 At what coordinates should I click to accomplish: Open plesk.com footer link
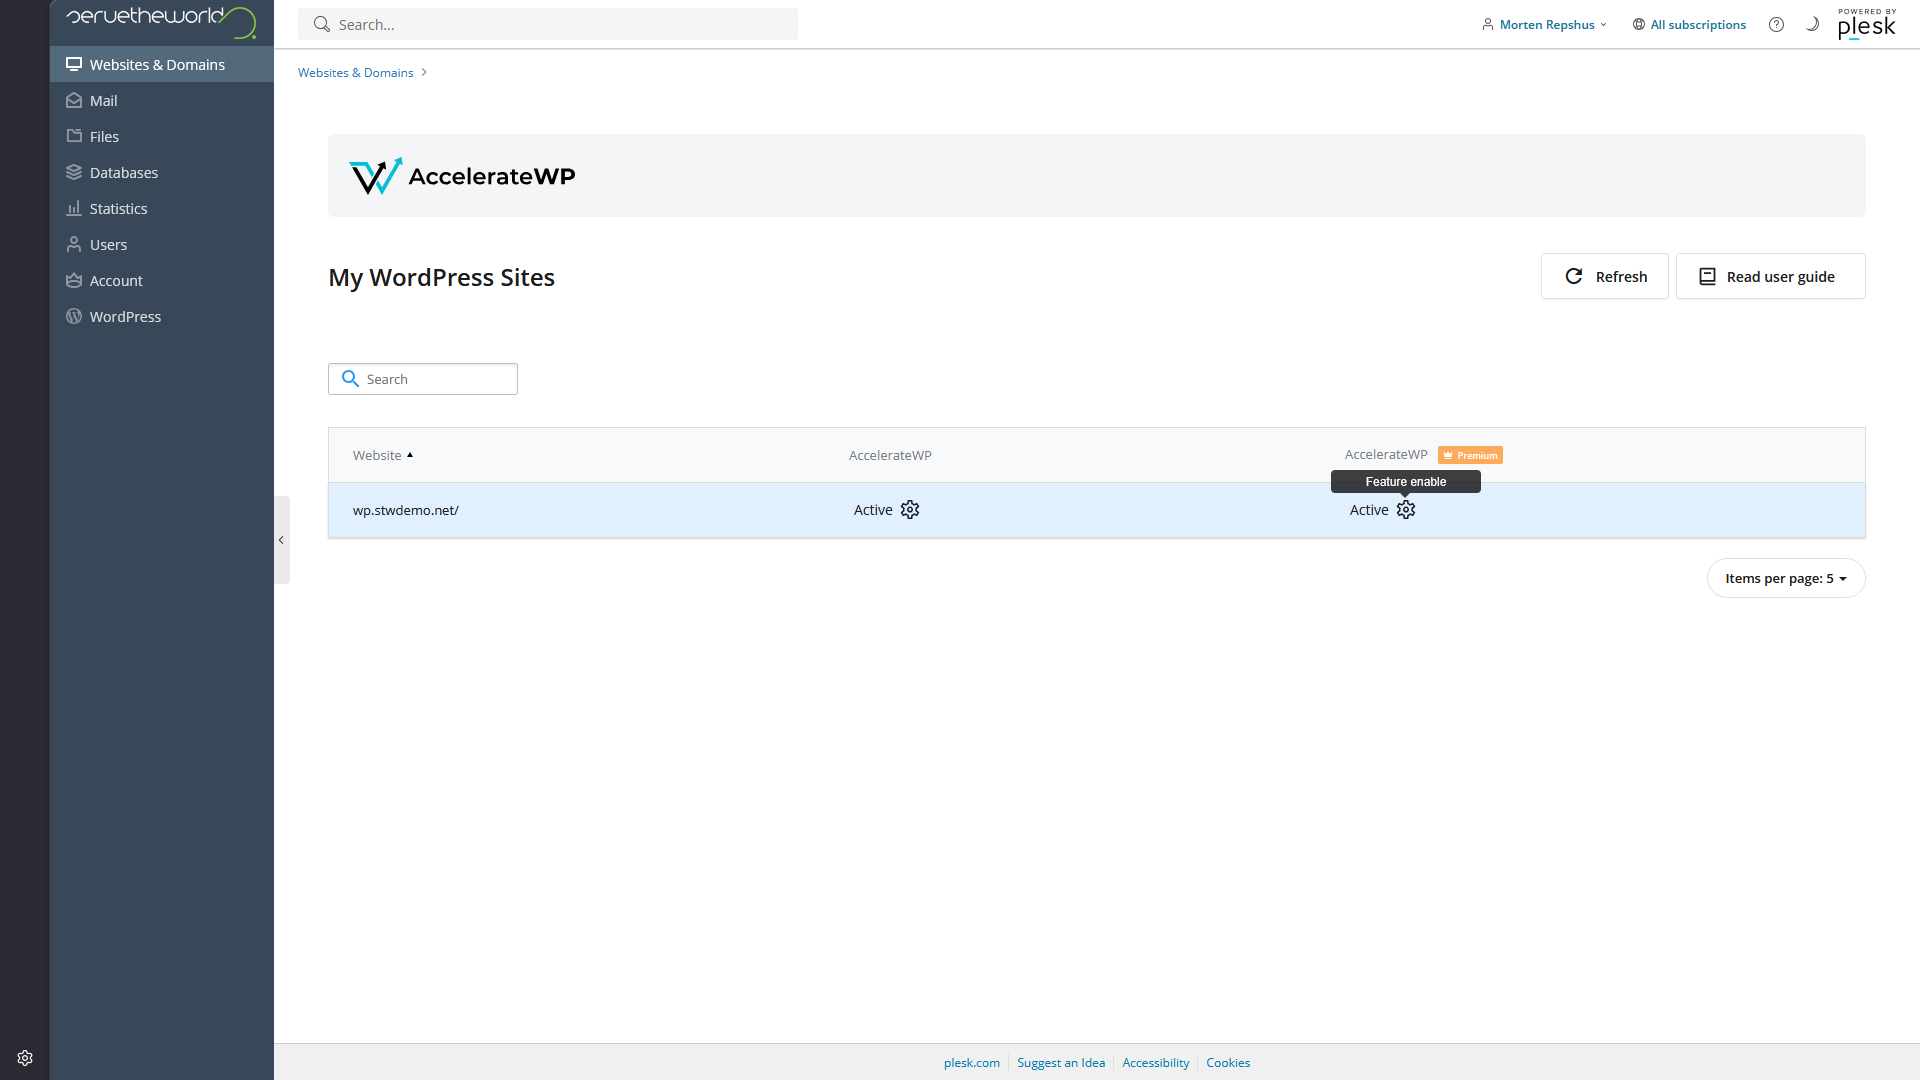(x=971, y=1062)
